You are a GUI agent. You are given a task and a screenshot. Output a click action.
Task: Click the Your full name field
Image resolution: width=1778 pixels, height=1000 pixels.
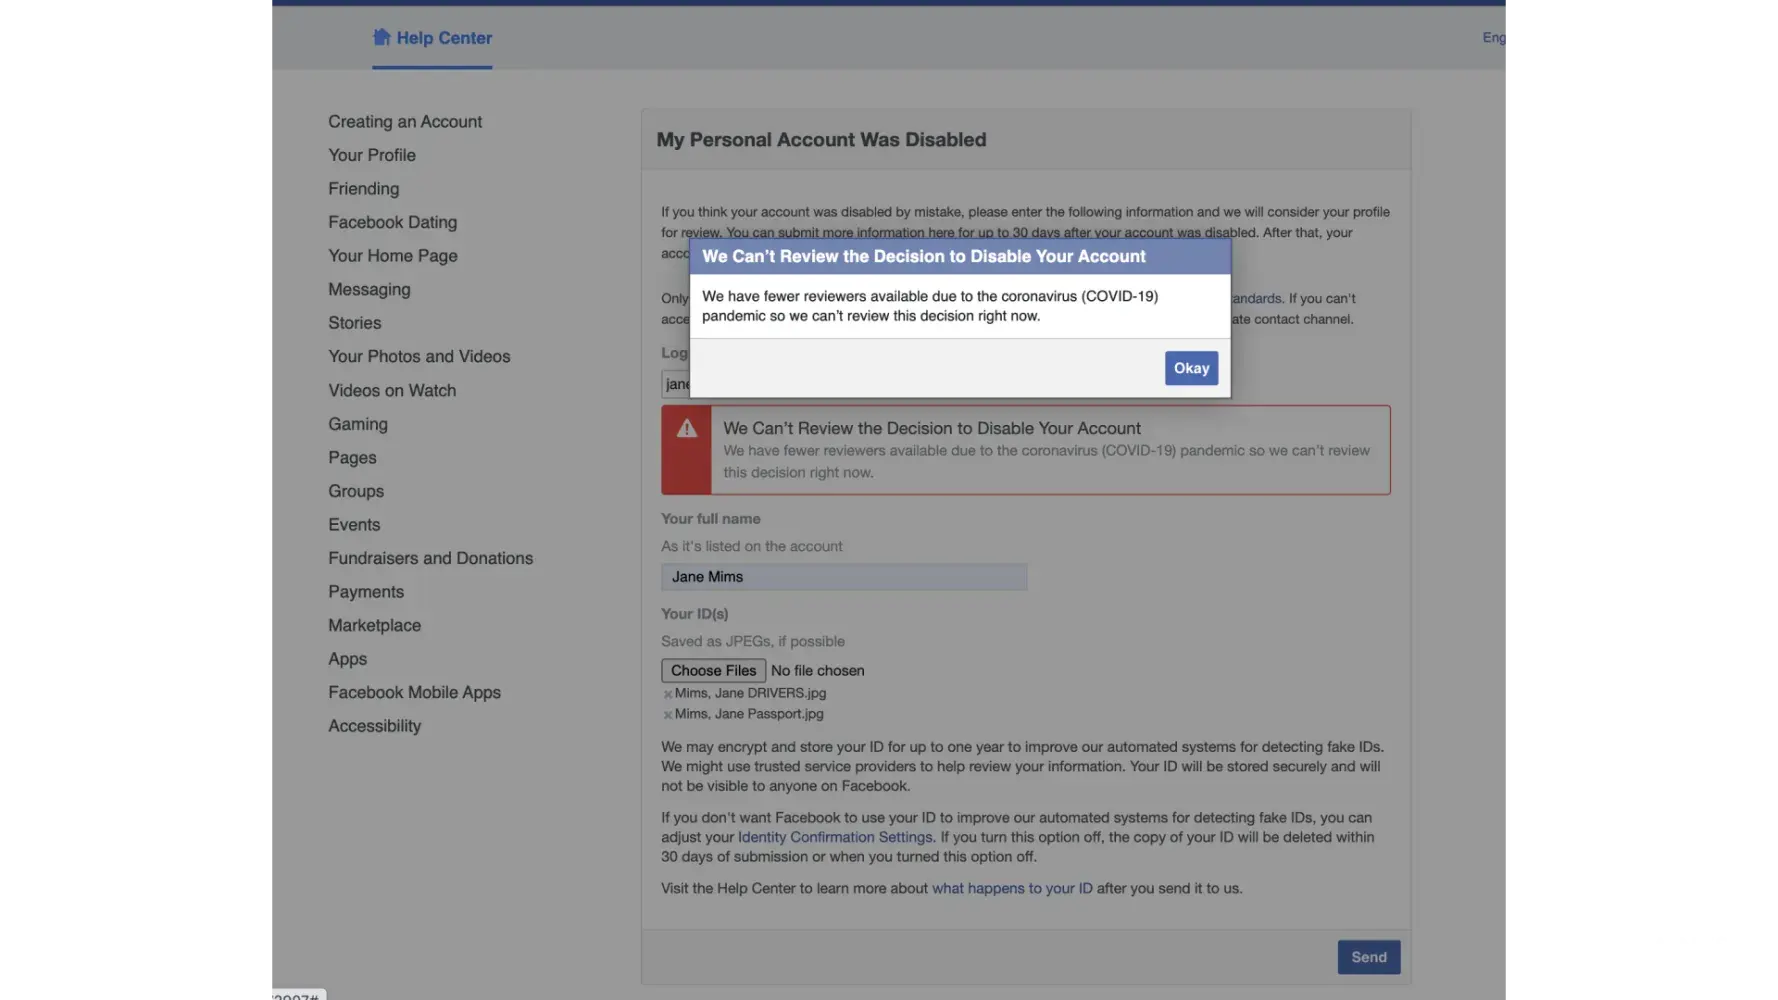(x=843, y=577)
